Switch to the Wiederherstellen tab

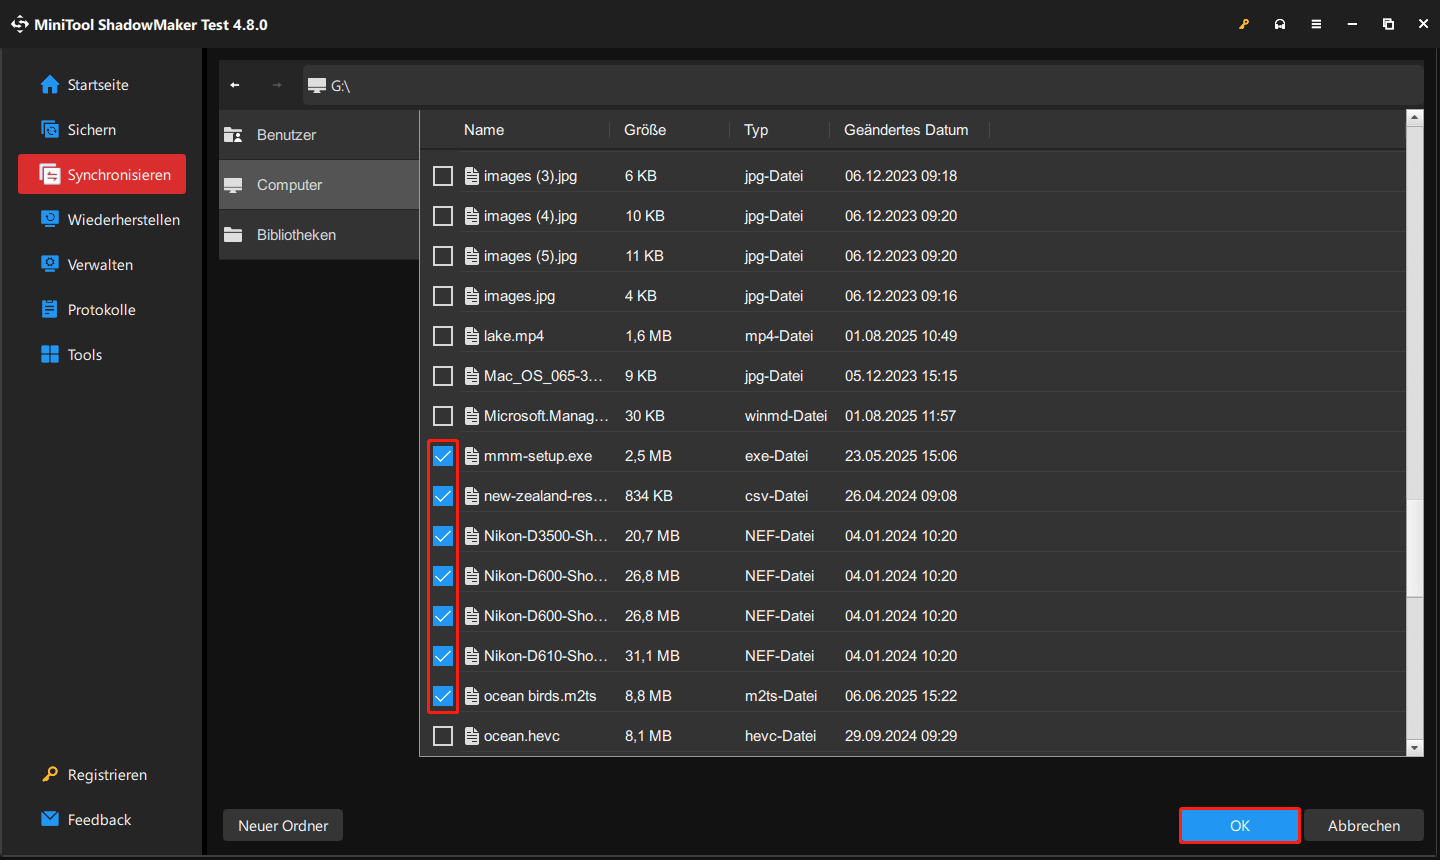pos(123,220)
